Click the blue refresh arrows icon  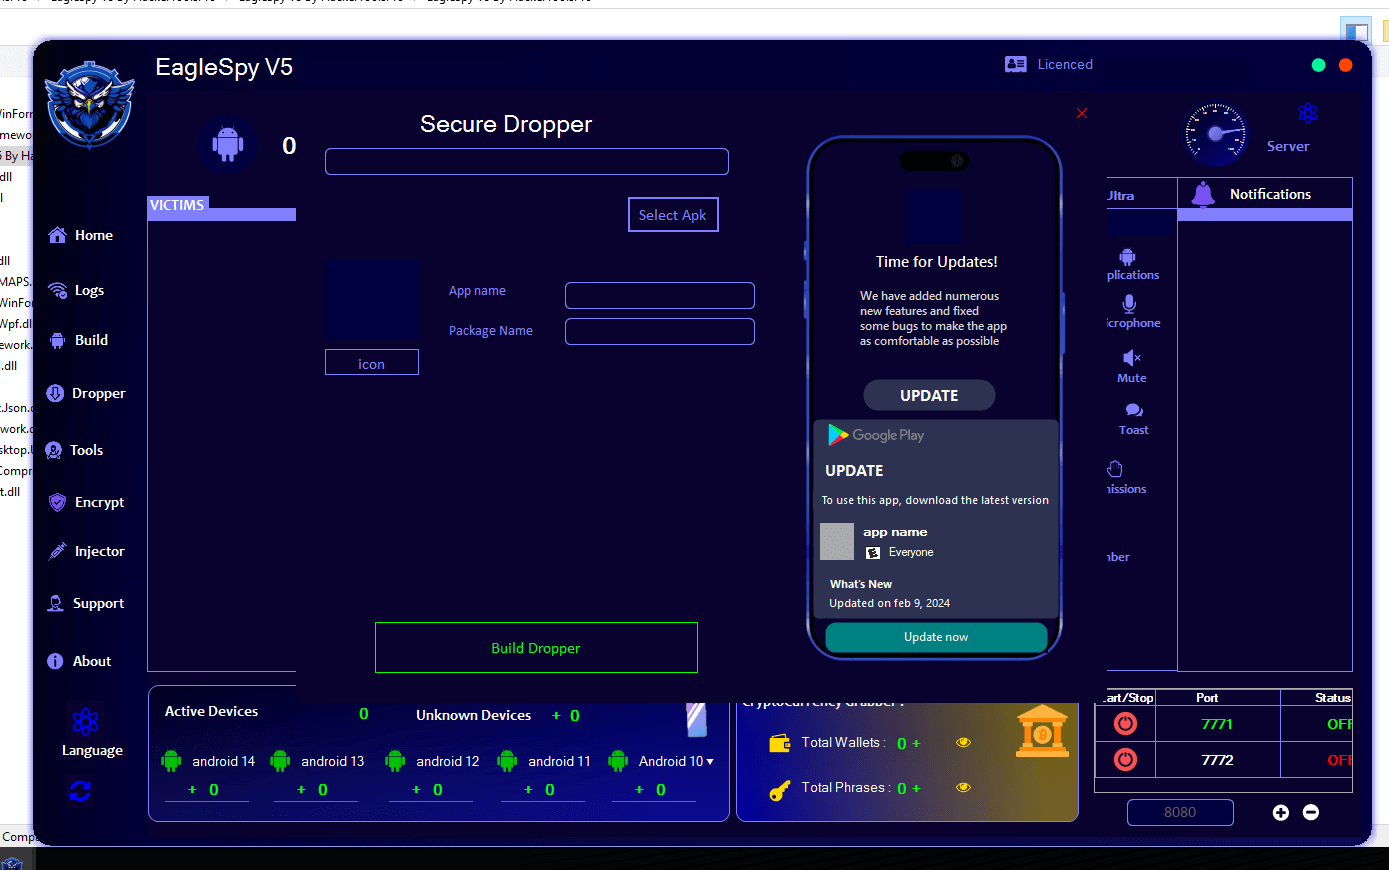pos(81,791)
